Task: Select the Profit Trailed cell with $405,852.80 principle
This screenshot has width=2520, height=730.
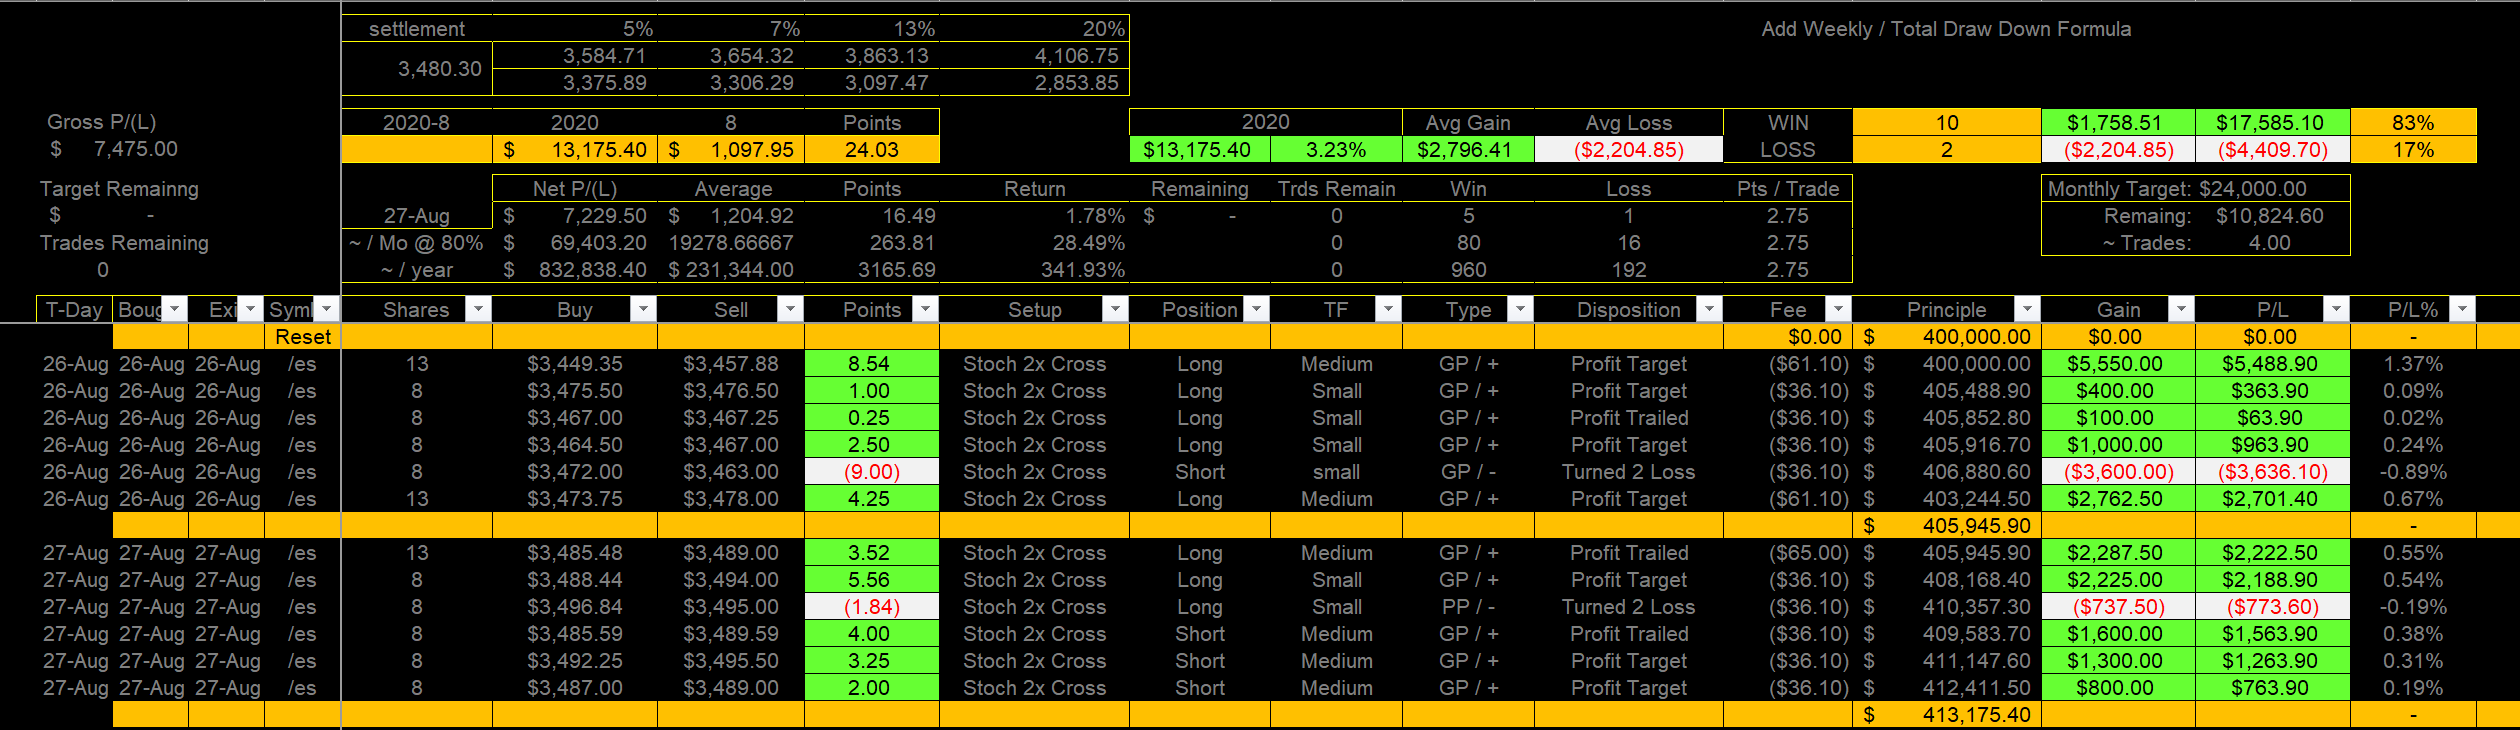Action: pos(1629,418)
